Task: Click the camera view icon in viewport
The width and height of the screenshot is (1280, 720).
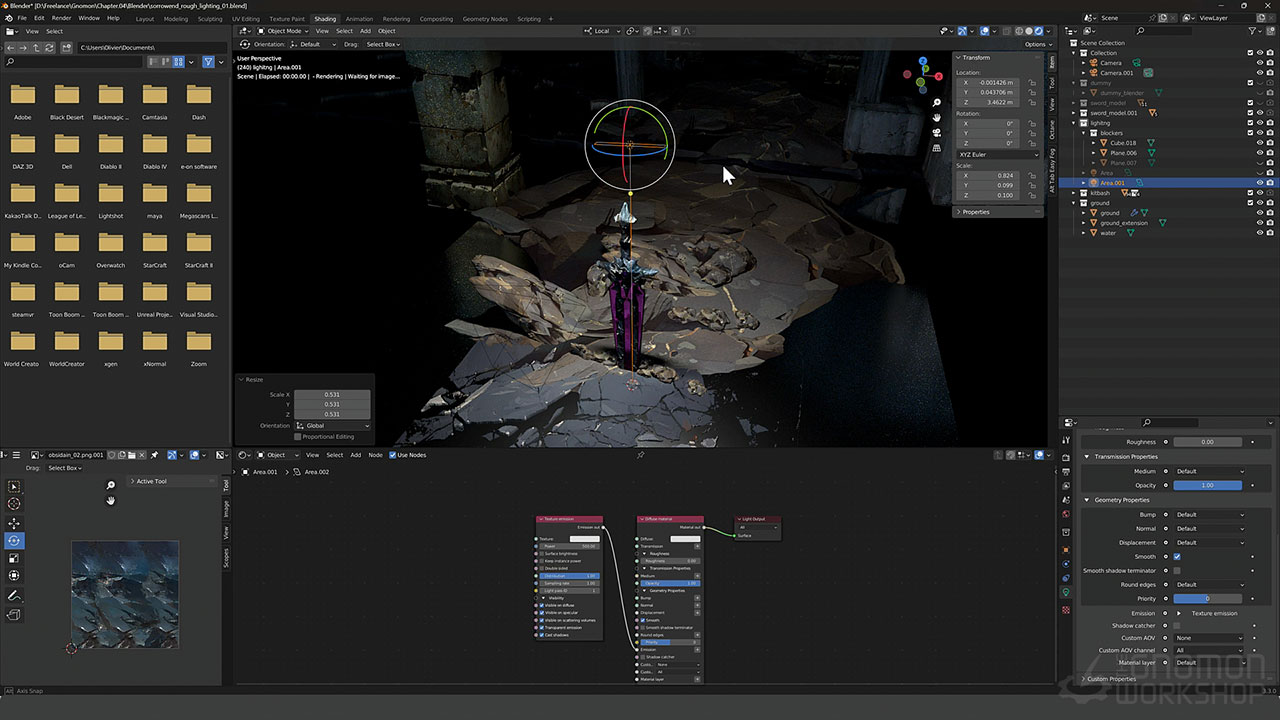Action: click(x=937, y=132)
